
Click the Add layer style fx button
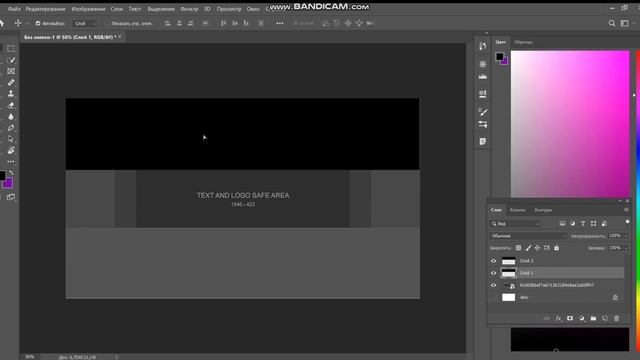click(x=558, y=318)
